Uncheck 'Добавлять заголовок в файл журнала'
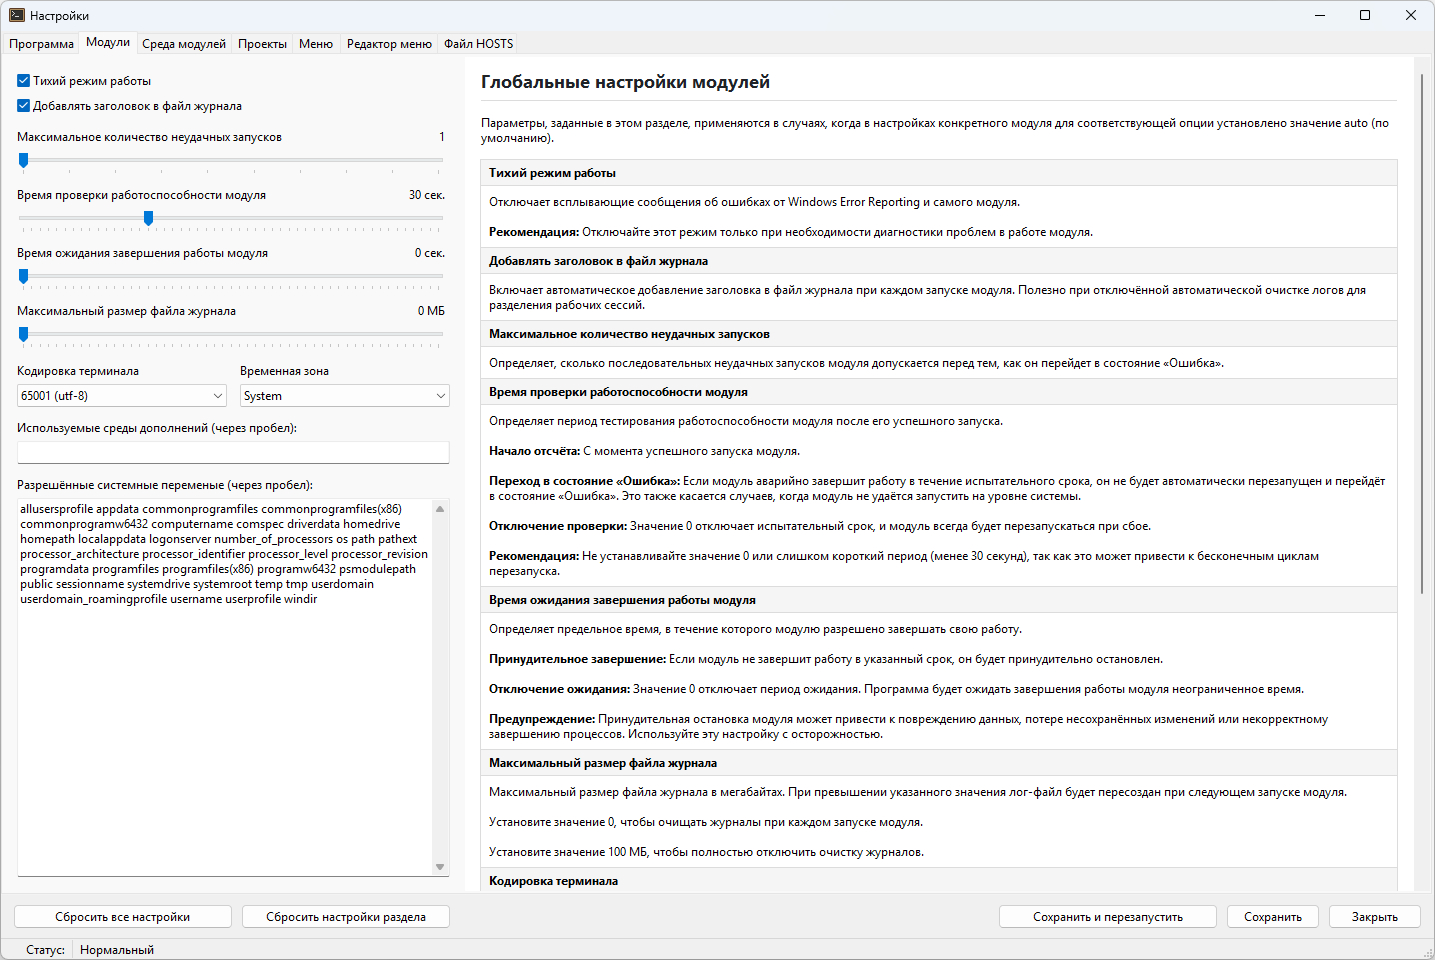 click(24, 106)
